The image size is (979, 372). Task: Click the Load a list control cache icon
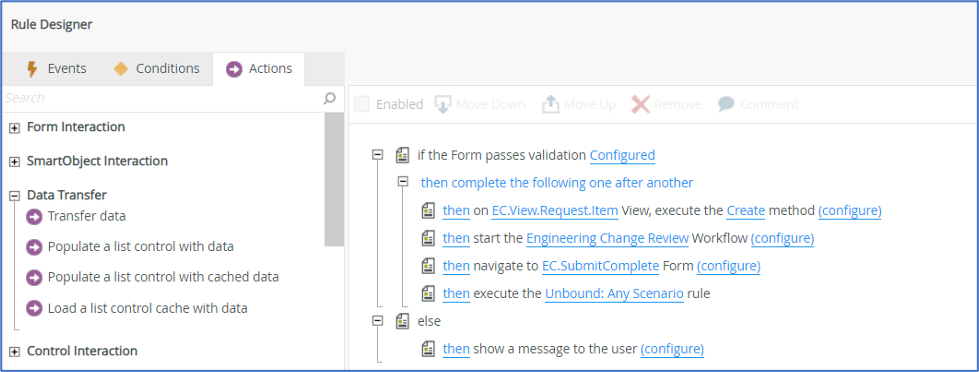pyautogui.click(x=34, y=308)
